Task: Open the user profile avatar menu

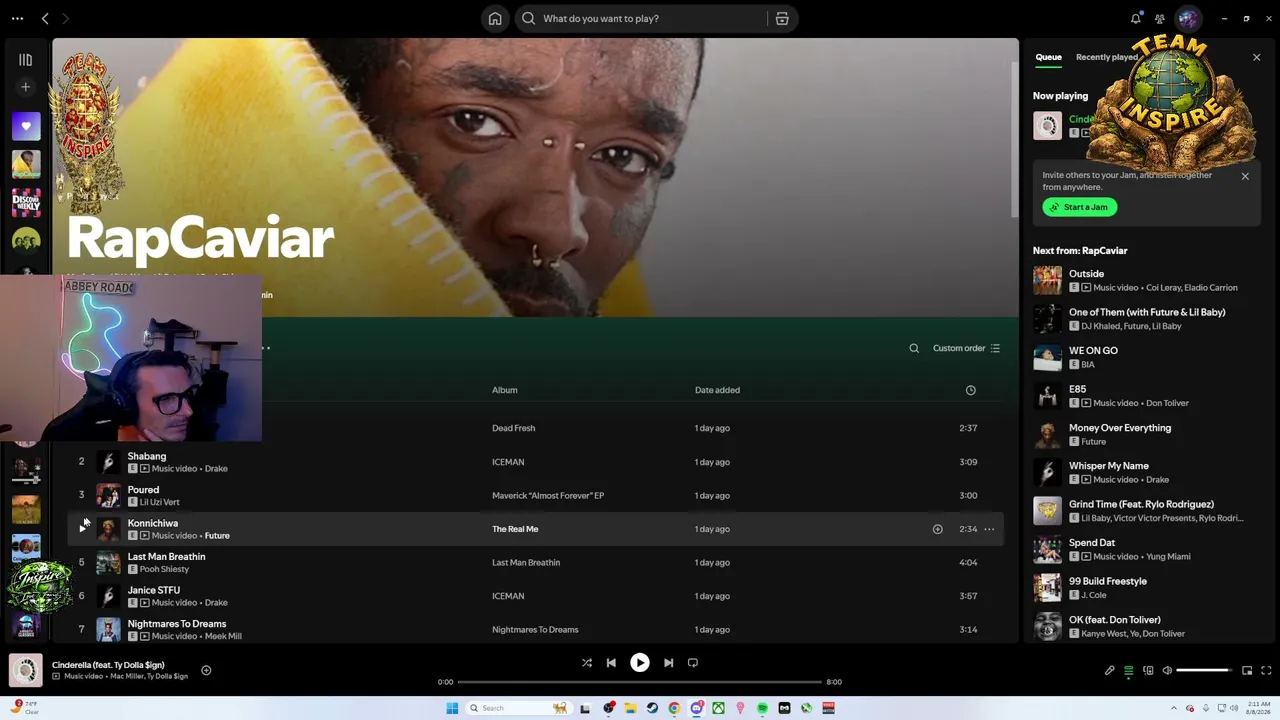Action: (x=1188, y=18)
